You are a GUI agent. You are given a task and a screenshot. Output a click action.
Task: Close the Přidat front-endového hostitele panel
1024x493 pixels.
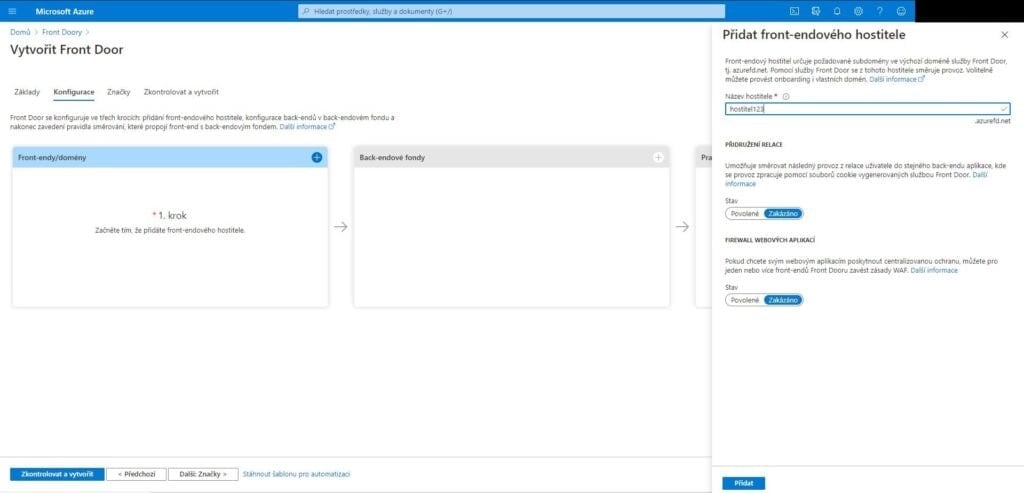pyautogui.click(x=1005, y=34)
